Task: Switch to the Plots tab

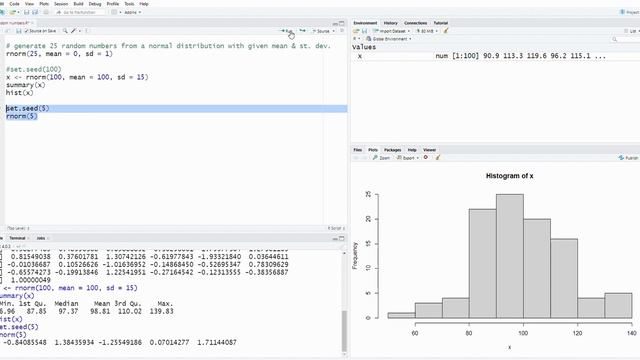Action: click(373, 150)
